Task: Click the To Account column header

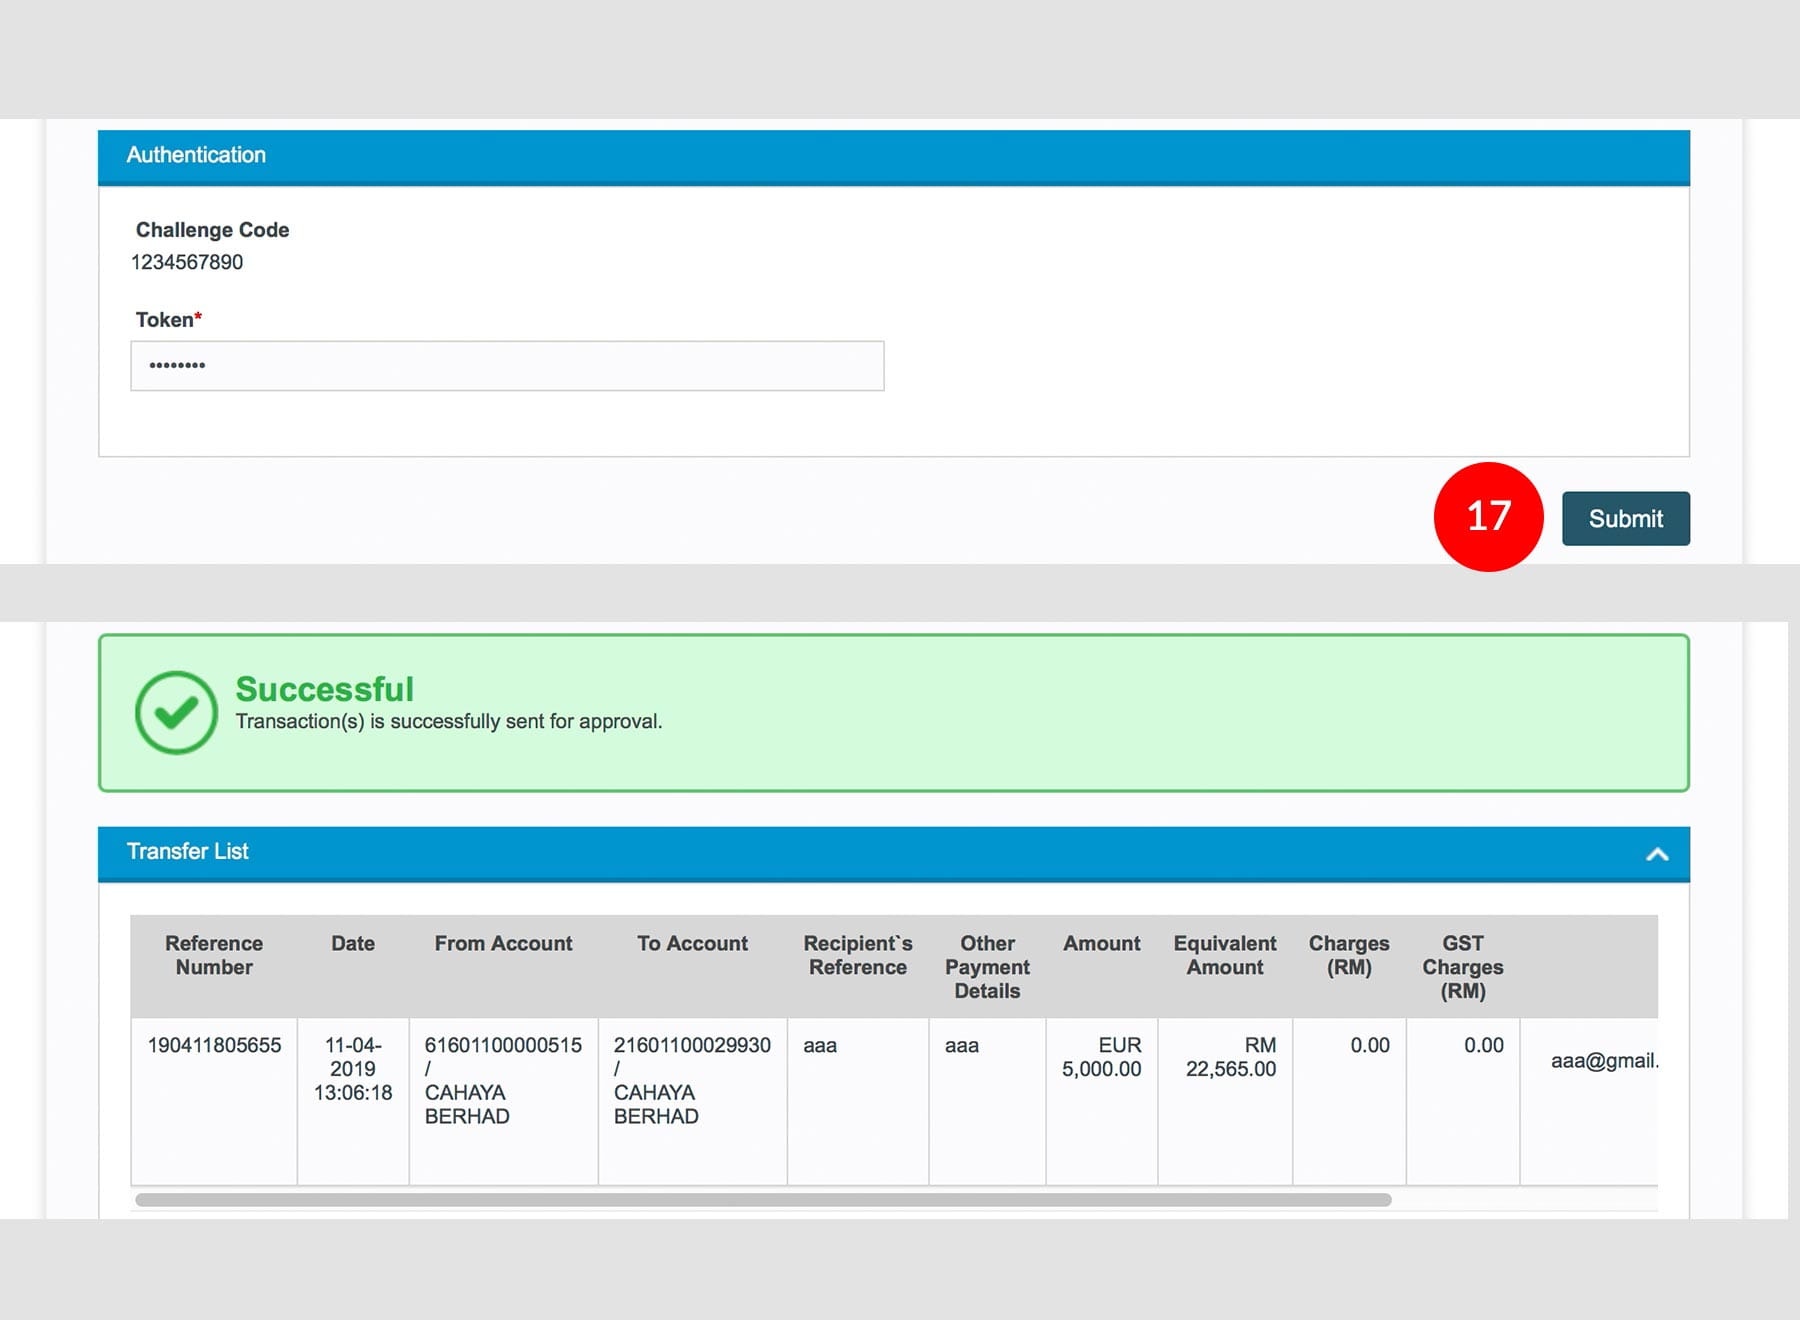Action: (x=692, y=944)
